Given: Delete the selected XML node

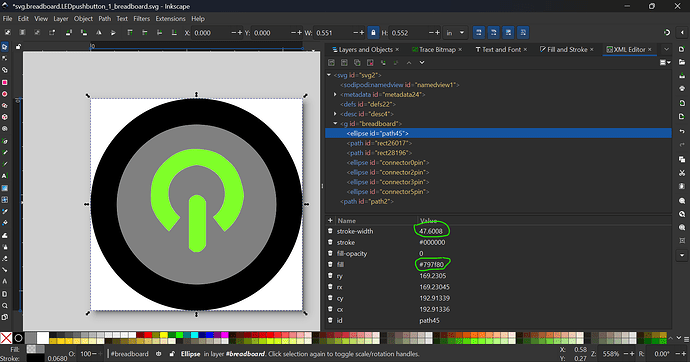Looking at the screenshot, I should tap(370, 62).
